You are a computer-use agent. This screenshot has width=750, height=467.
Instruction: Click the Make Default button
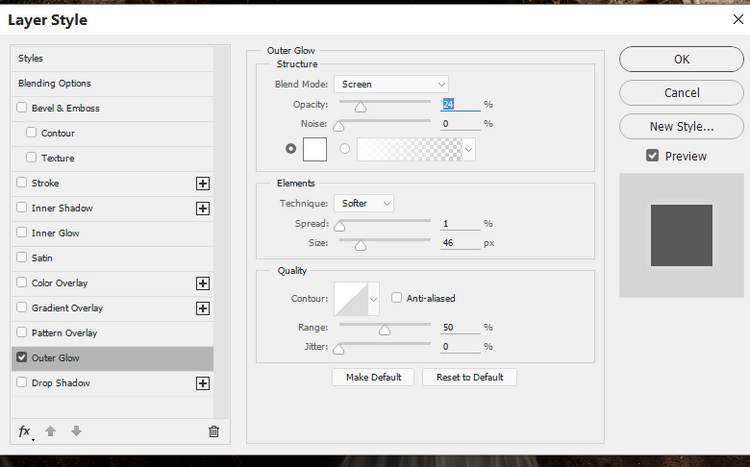point(373,377)
